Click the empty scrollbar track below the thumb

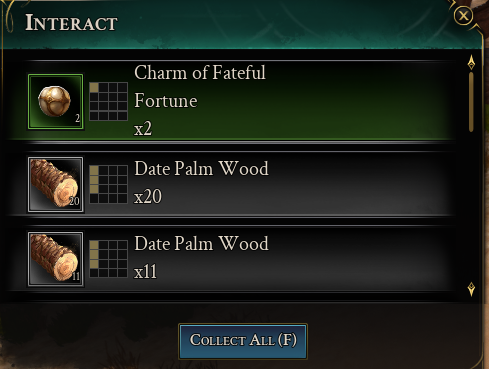[471, 207]
